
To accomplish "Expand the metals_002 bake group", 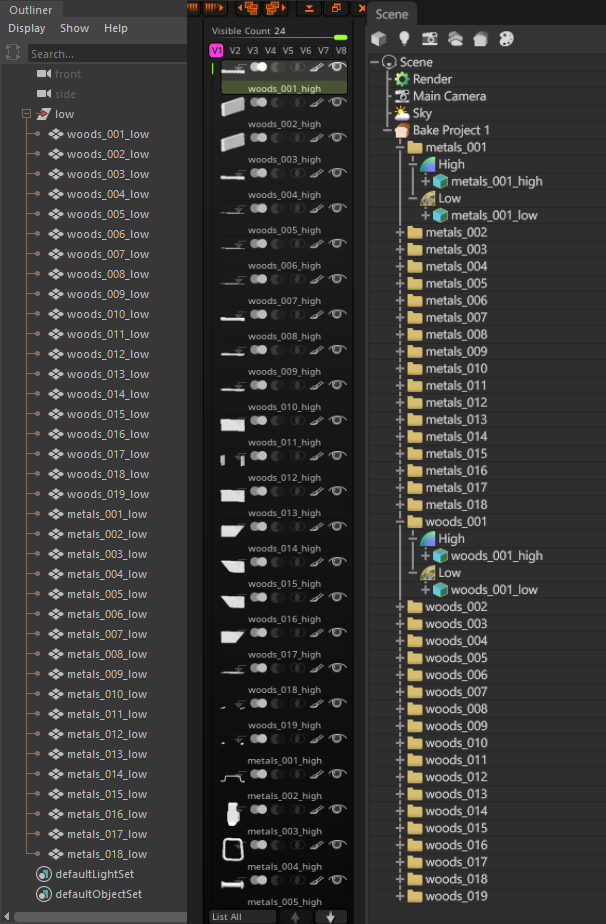I will [400, 232].
